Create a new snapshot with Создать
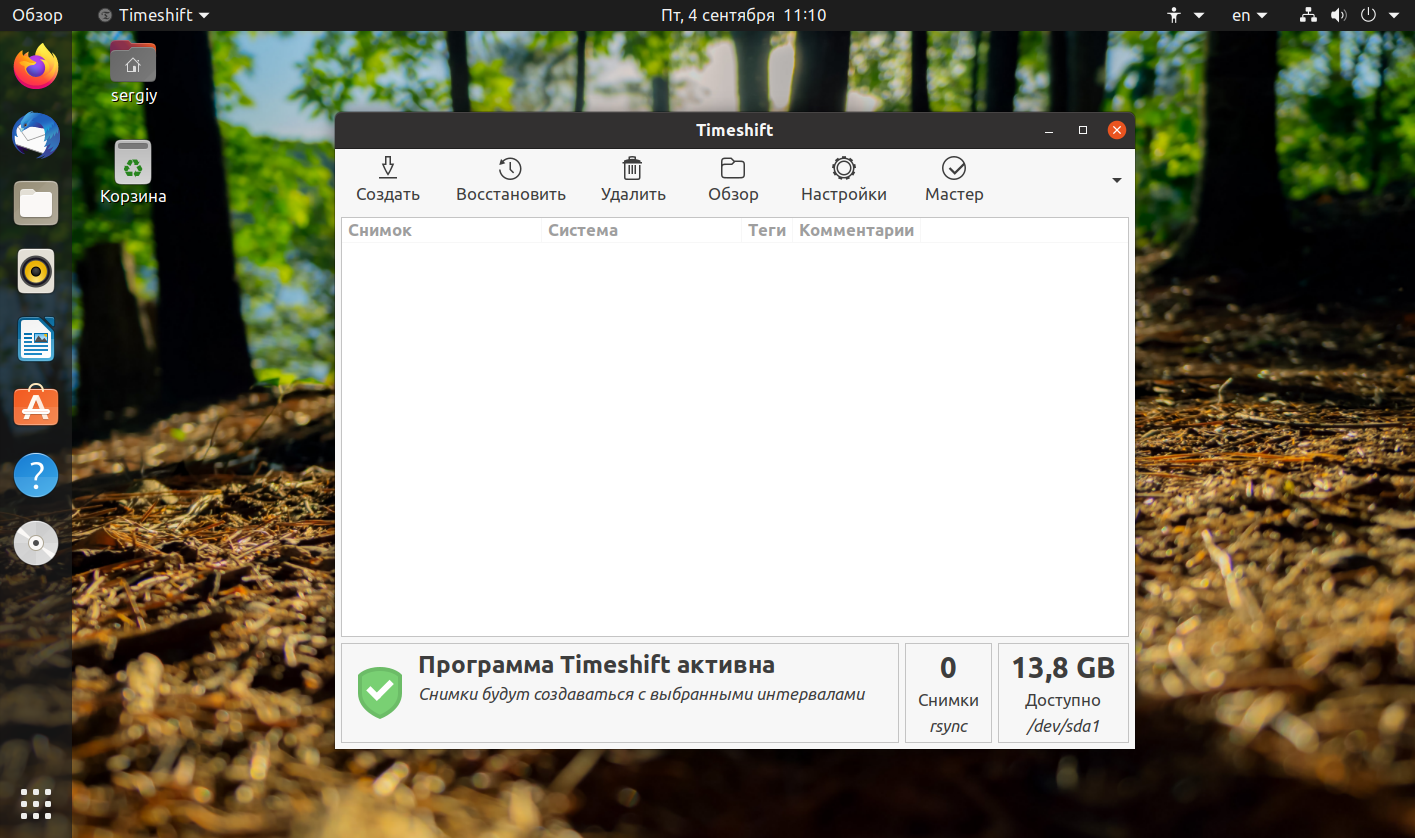 pyautogui.click(x=388, y=180)
